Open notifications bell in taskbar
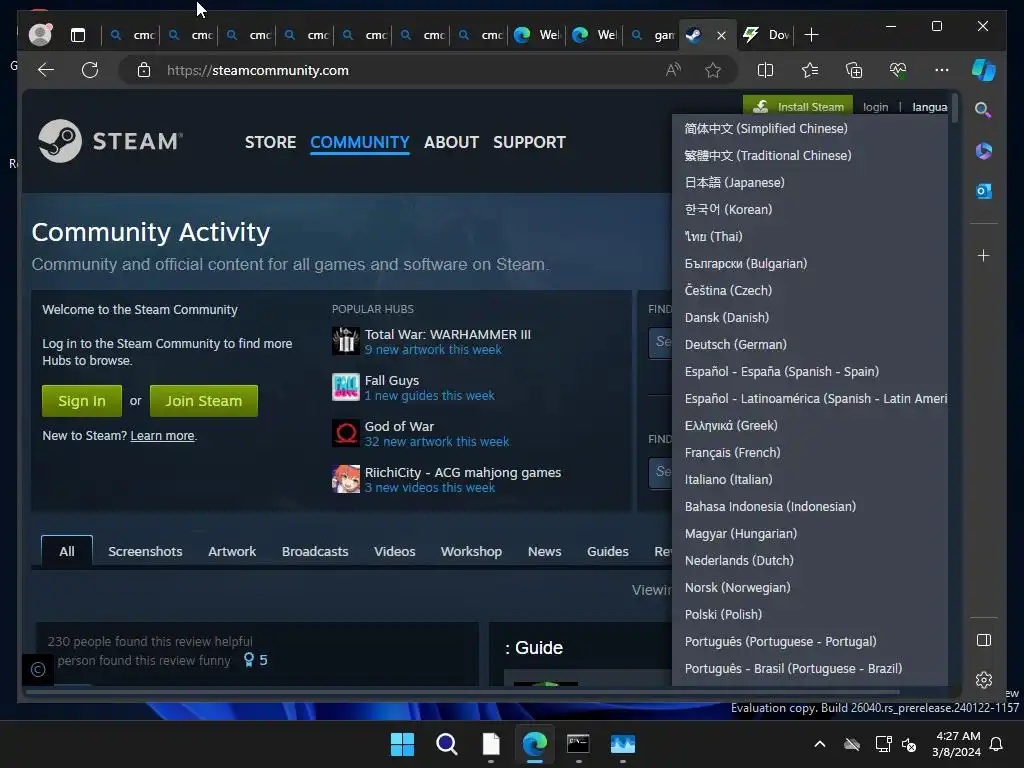The image size is (1024, 768). [997, 744]
